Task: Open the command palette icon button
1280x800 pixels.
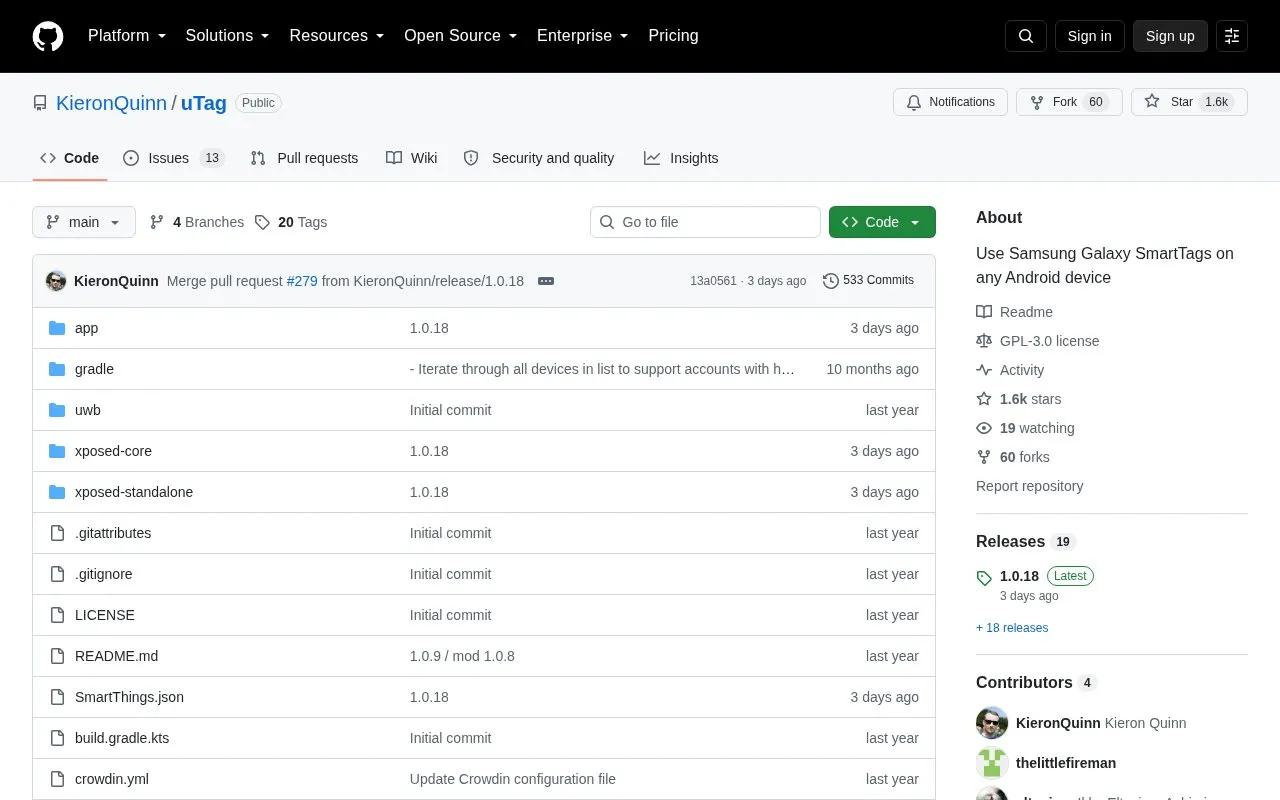Action: click(x=1232, y=36)
